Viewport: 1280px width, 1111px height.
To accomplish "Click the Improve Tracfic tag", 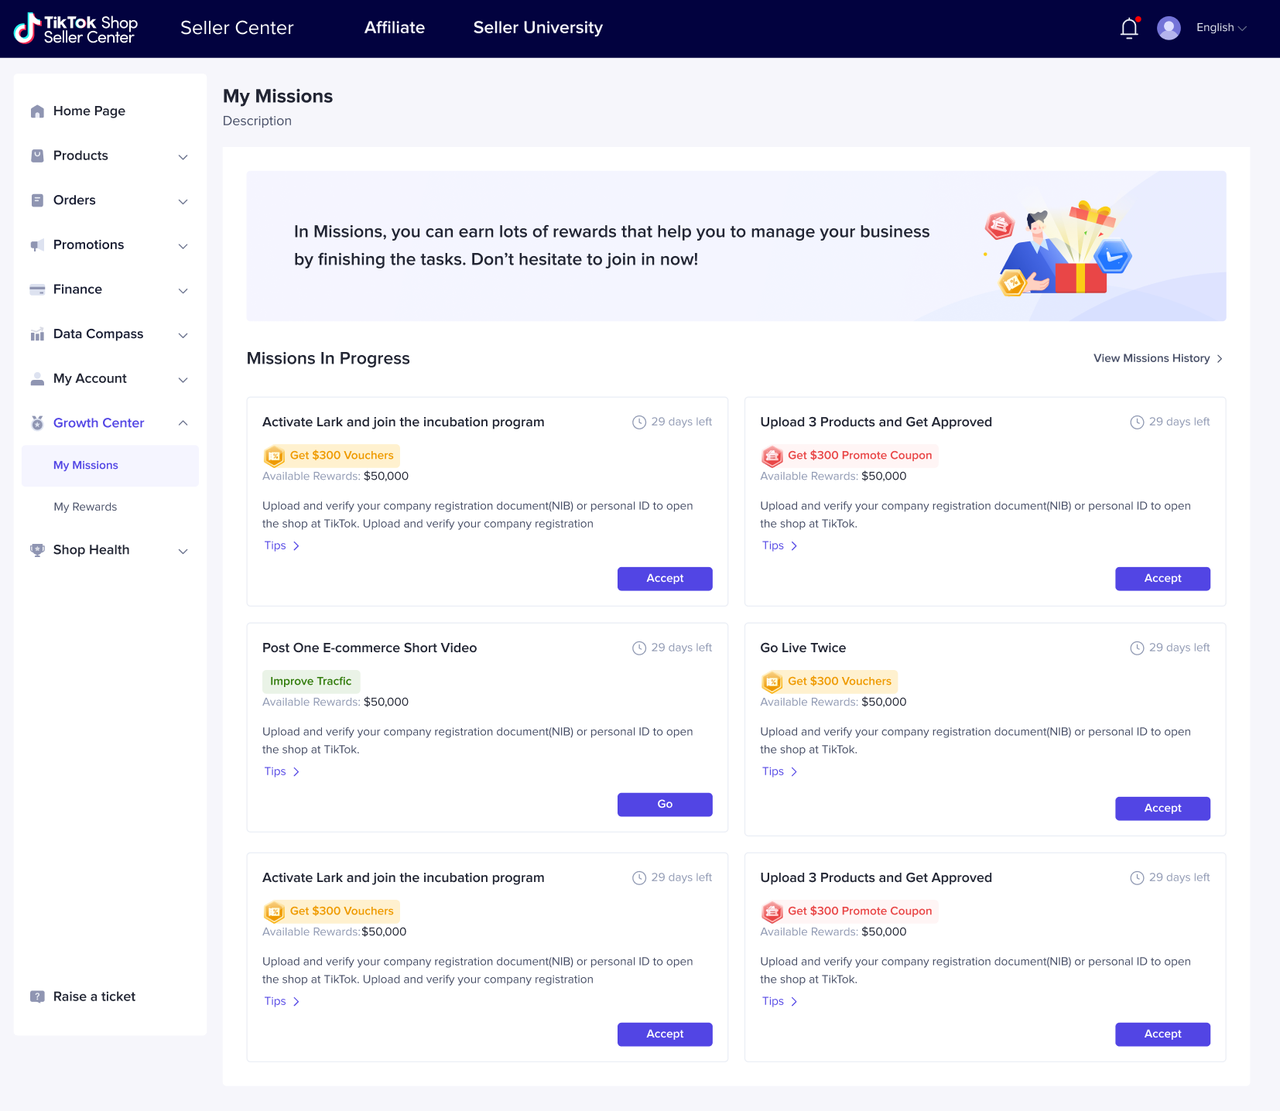I will click(311, 682).
